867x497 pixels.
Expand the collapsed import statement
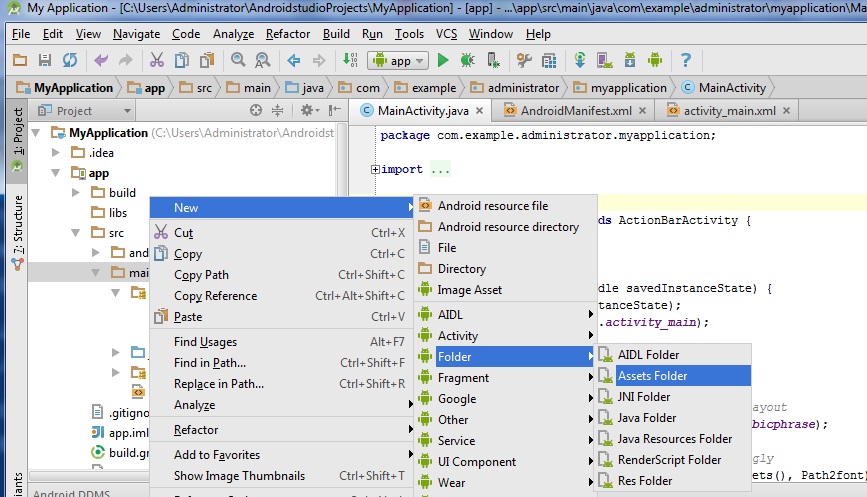coord(375,170)
